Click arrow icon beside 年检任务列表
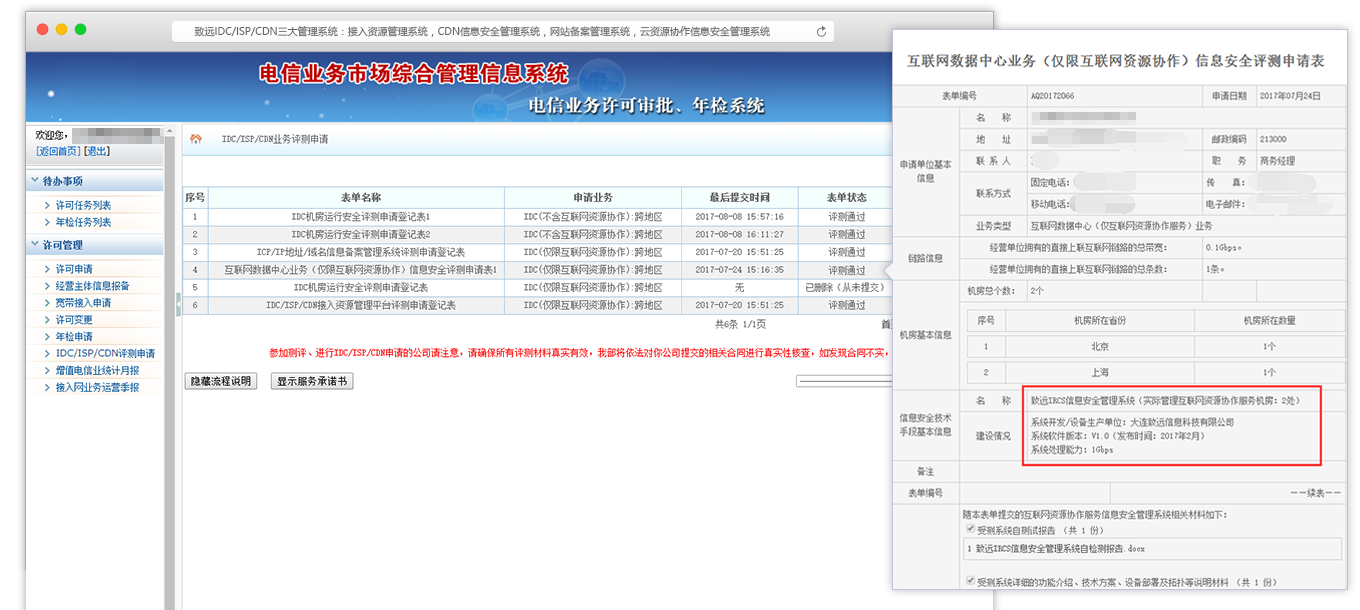 point(47,222)
